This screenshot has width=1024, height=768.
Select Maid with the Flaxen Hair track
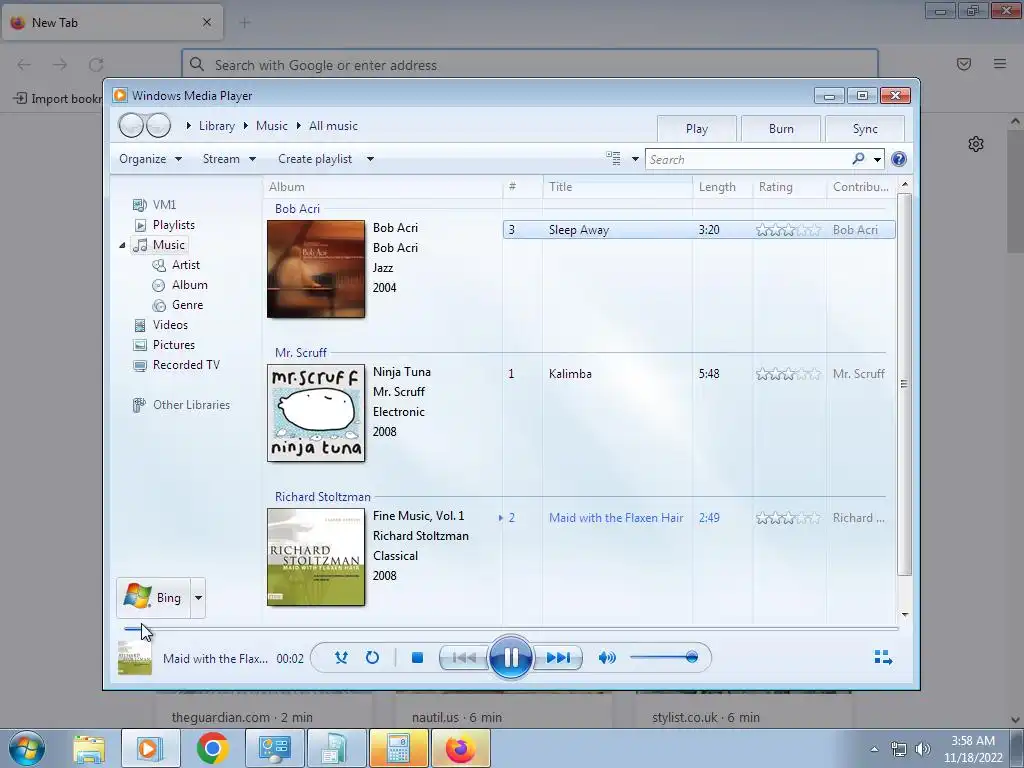pyautogui.click(x=699, y=518)
